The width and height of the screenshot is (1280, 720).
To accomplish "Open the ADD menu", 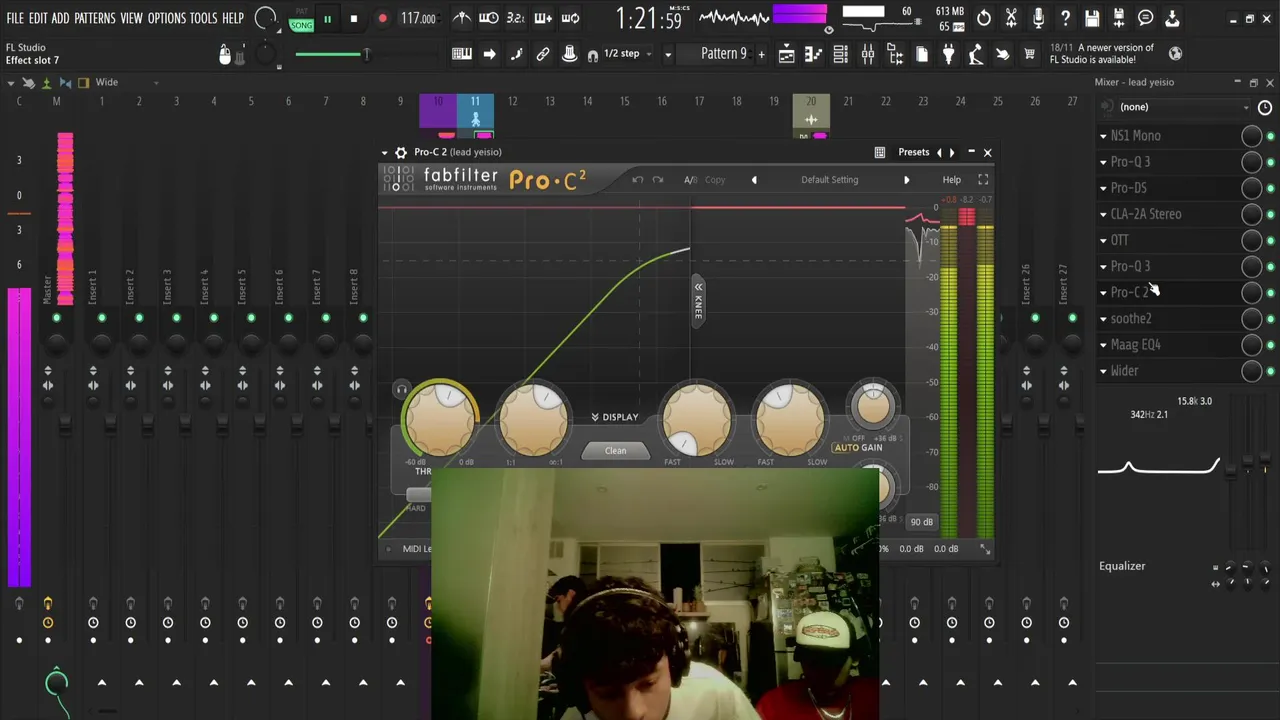I will [60, 19].
